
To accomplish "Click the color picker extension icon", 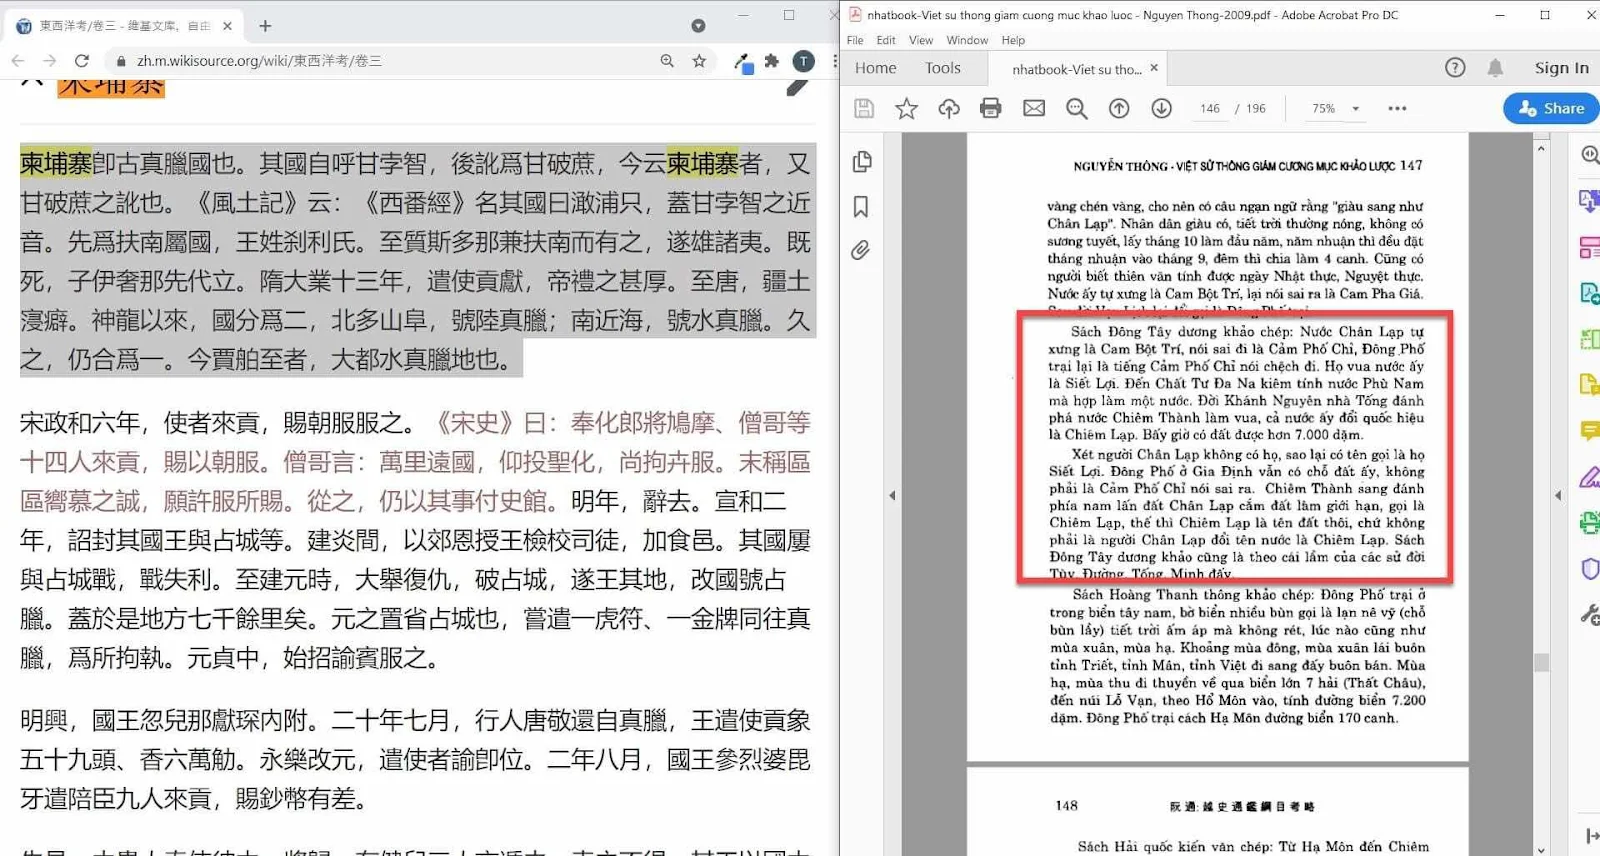I will [x=743, y=62].
